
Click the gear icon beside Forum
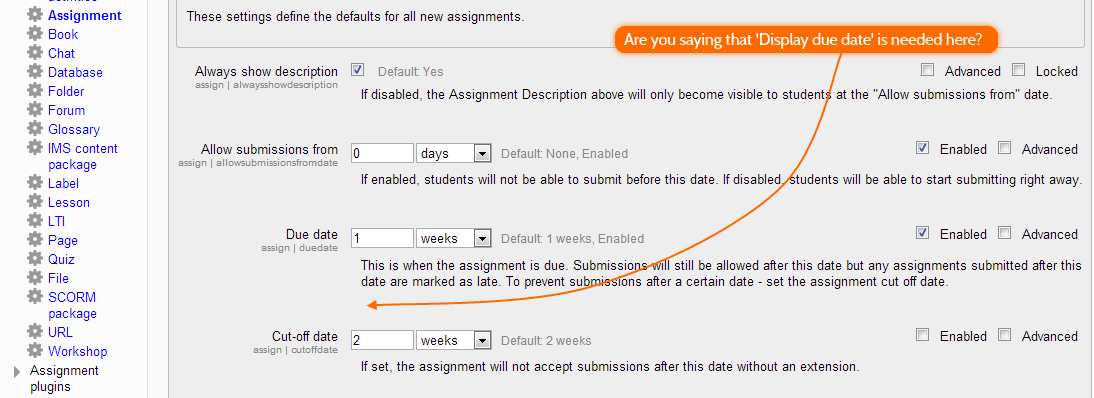[35, 110]
